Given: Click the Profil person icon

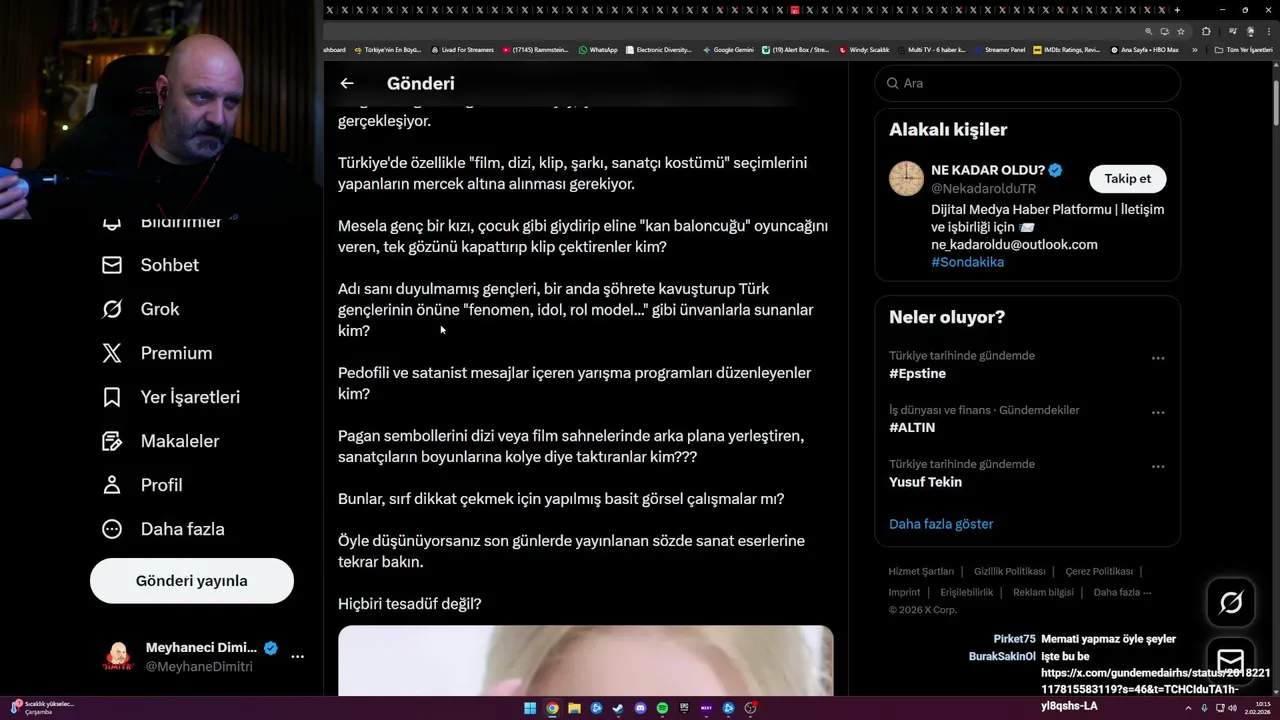Looking at the screenshot, I should pyautogui.click(x=112, y=485).
